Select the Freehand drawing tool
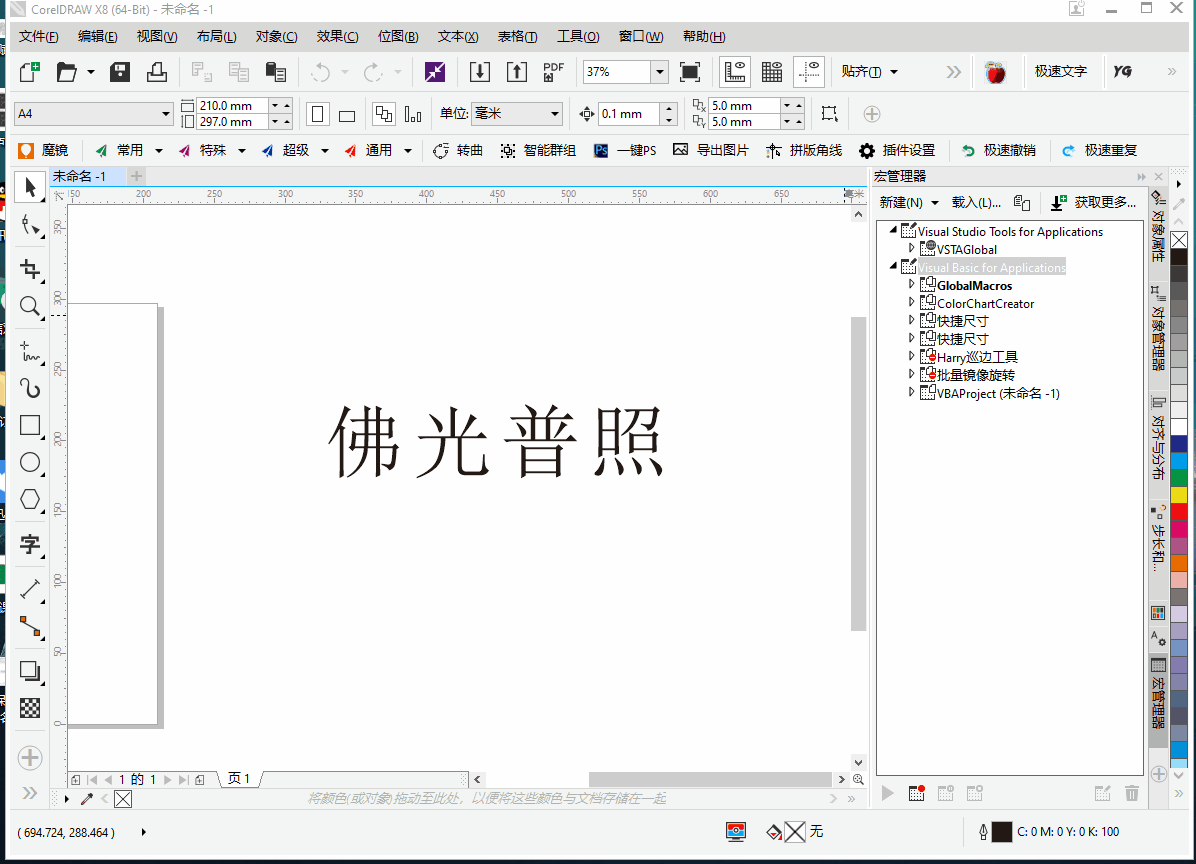The width and height of the screenshot is (1196, 864). 30,352
